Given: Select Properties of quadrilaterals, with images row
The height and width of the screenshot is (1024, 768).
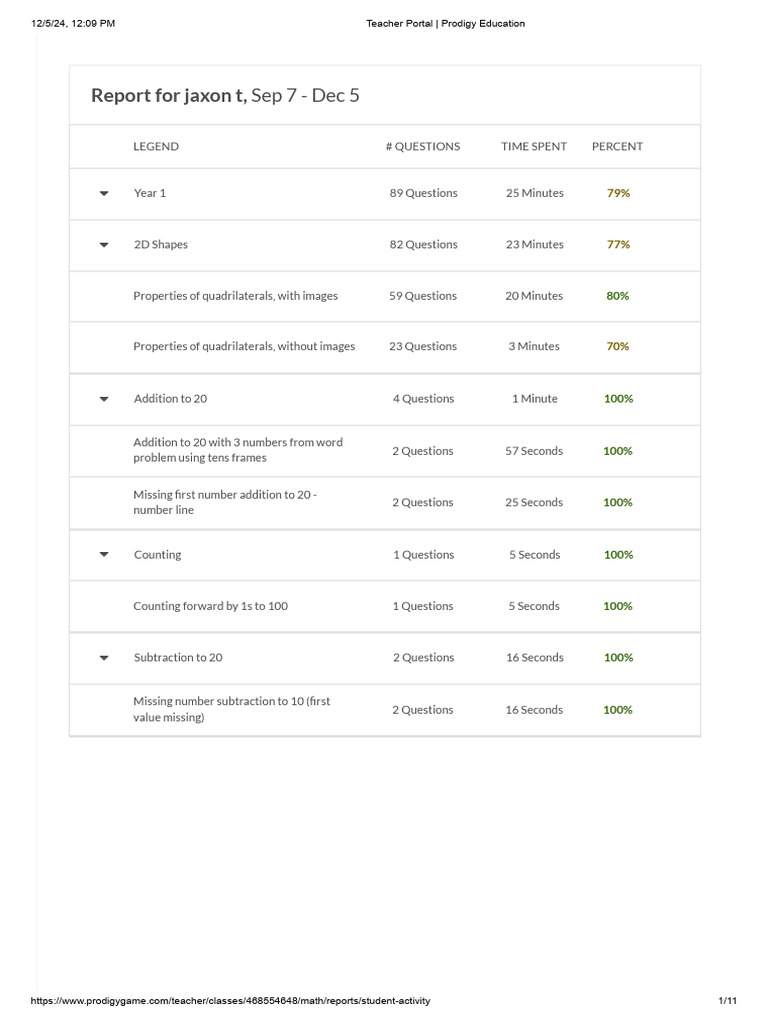Looking at the screenshot, I should click(236, 296).
